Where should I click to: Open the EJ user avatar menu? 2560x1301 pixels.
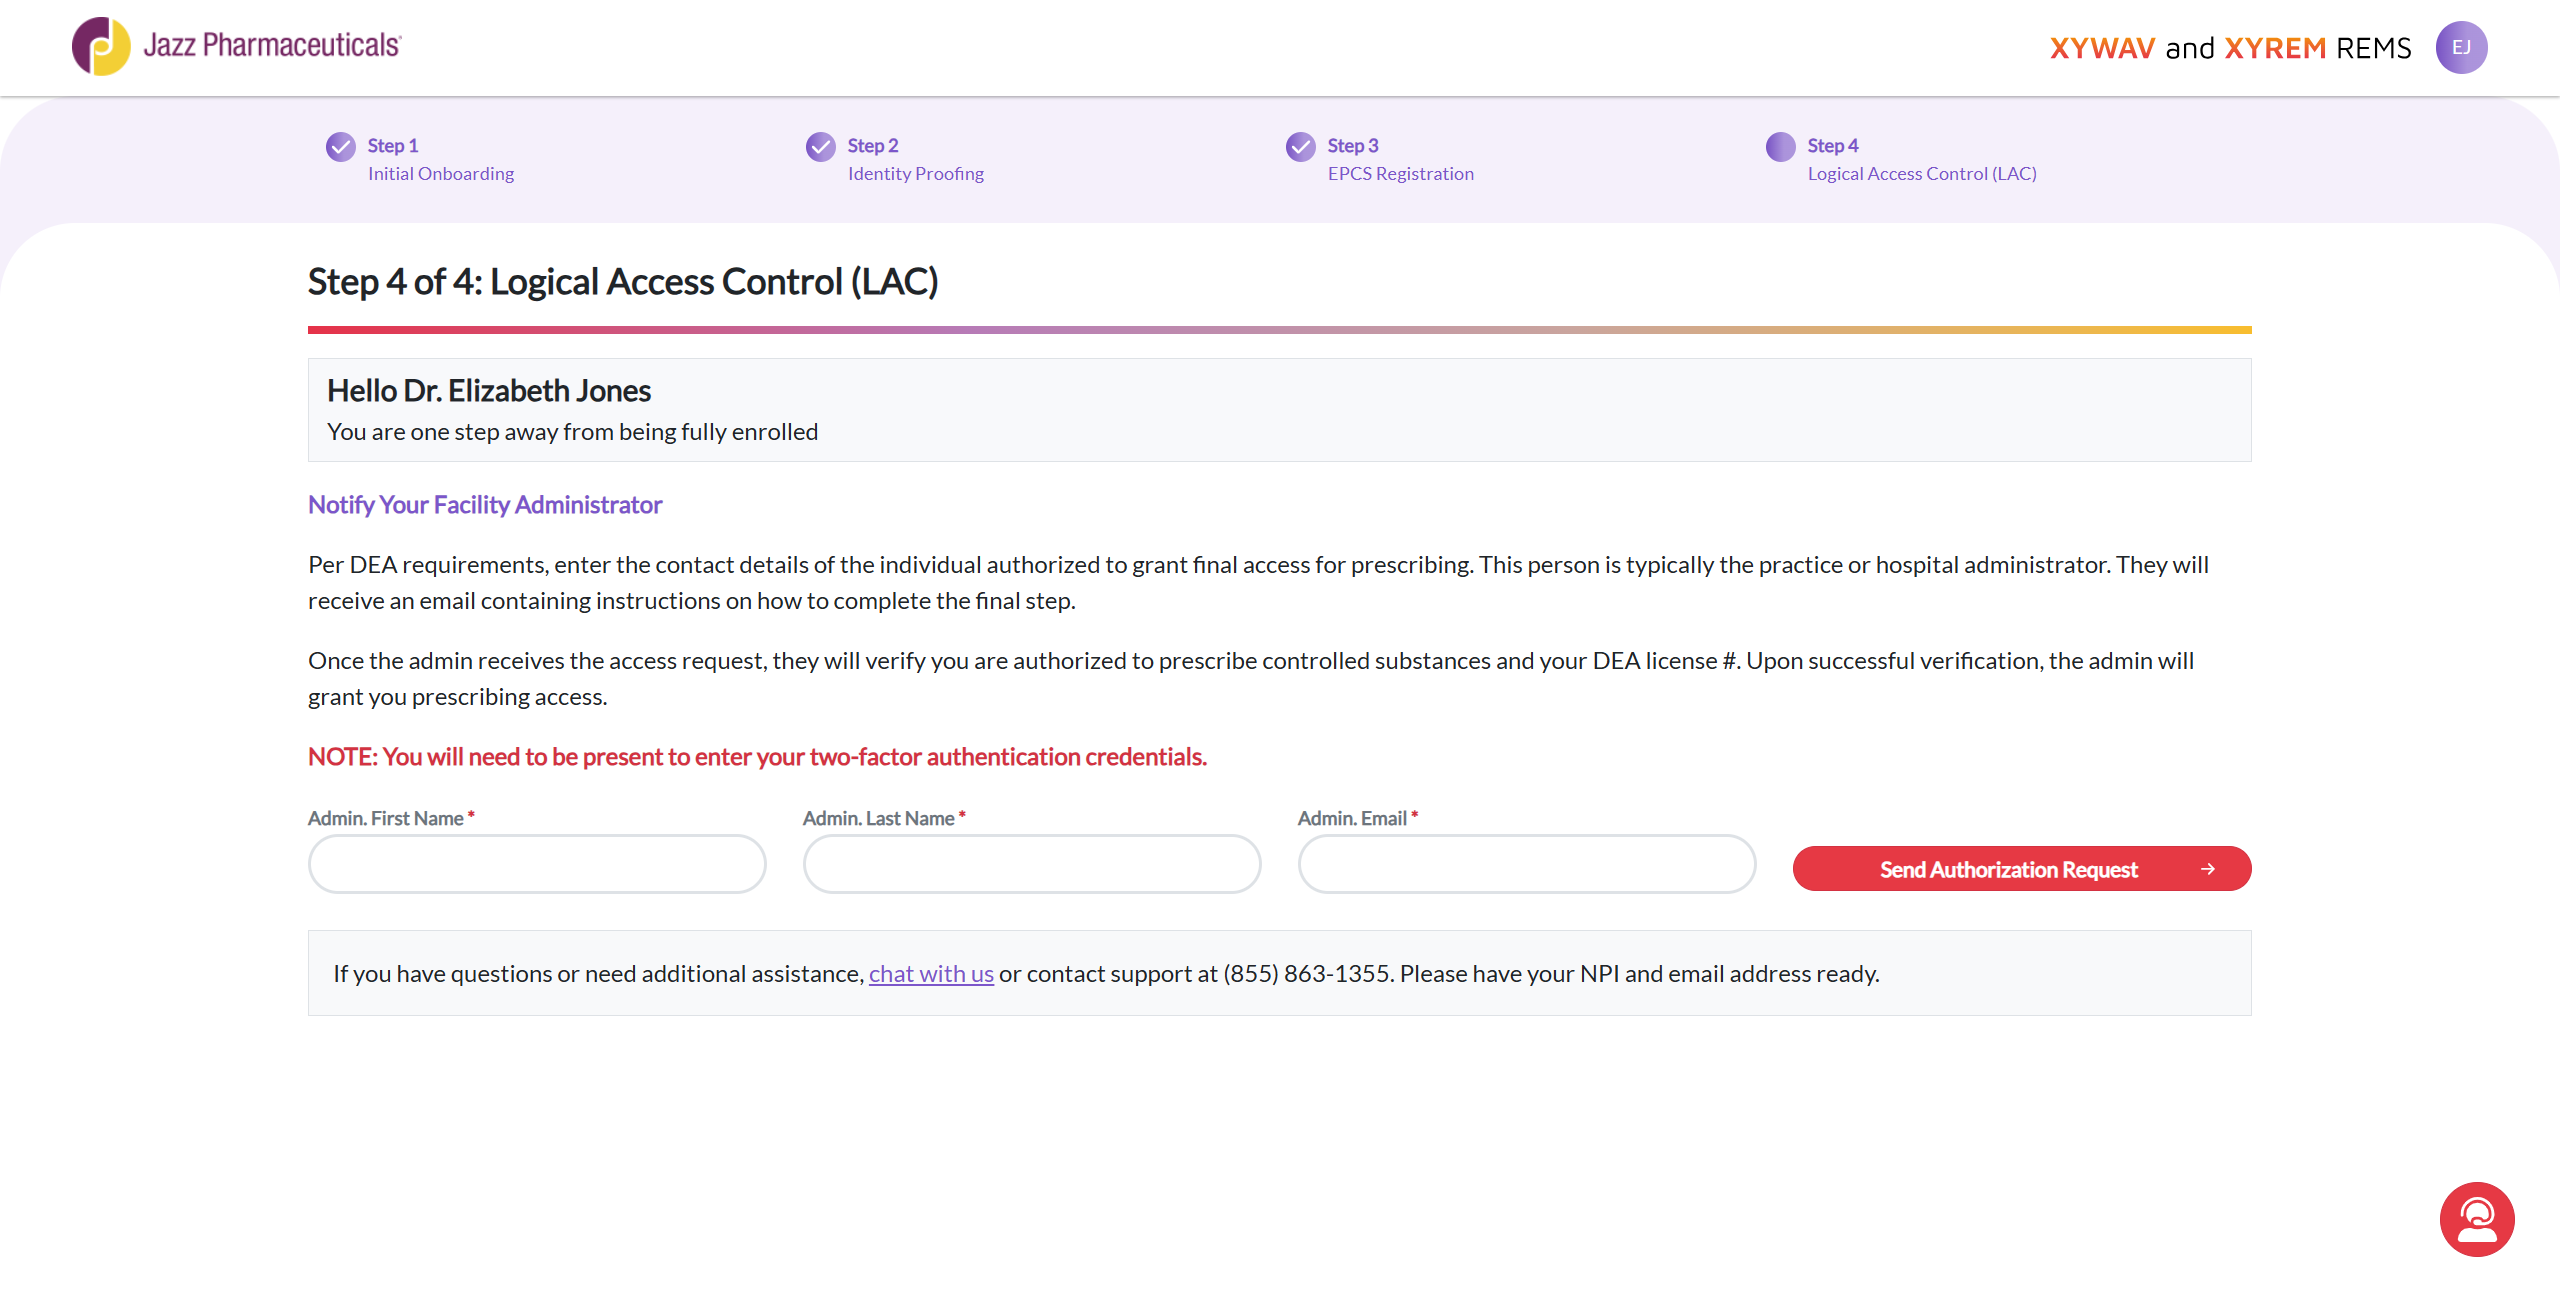pyautogui.click(x=2461, y=47)
